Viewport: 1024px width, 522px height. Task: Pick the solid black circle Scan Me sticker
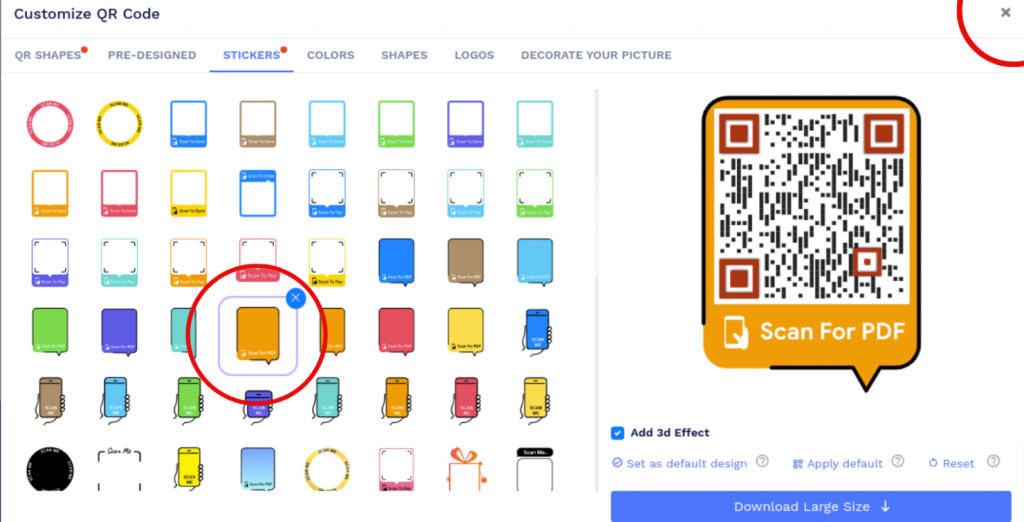tap(50, 469)
